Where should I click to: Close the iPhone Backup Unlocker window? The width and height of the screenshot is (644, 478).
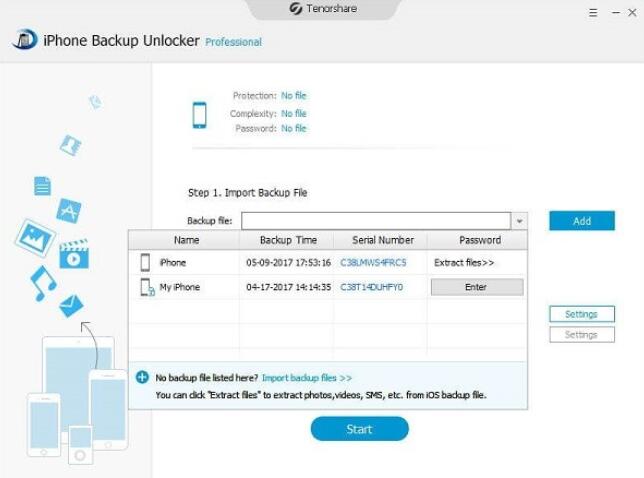(632, 13)
